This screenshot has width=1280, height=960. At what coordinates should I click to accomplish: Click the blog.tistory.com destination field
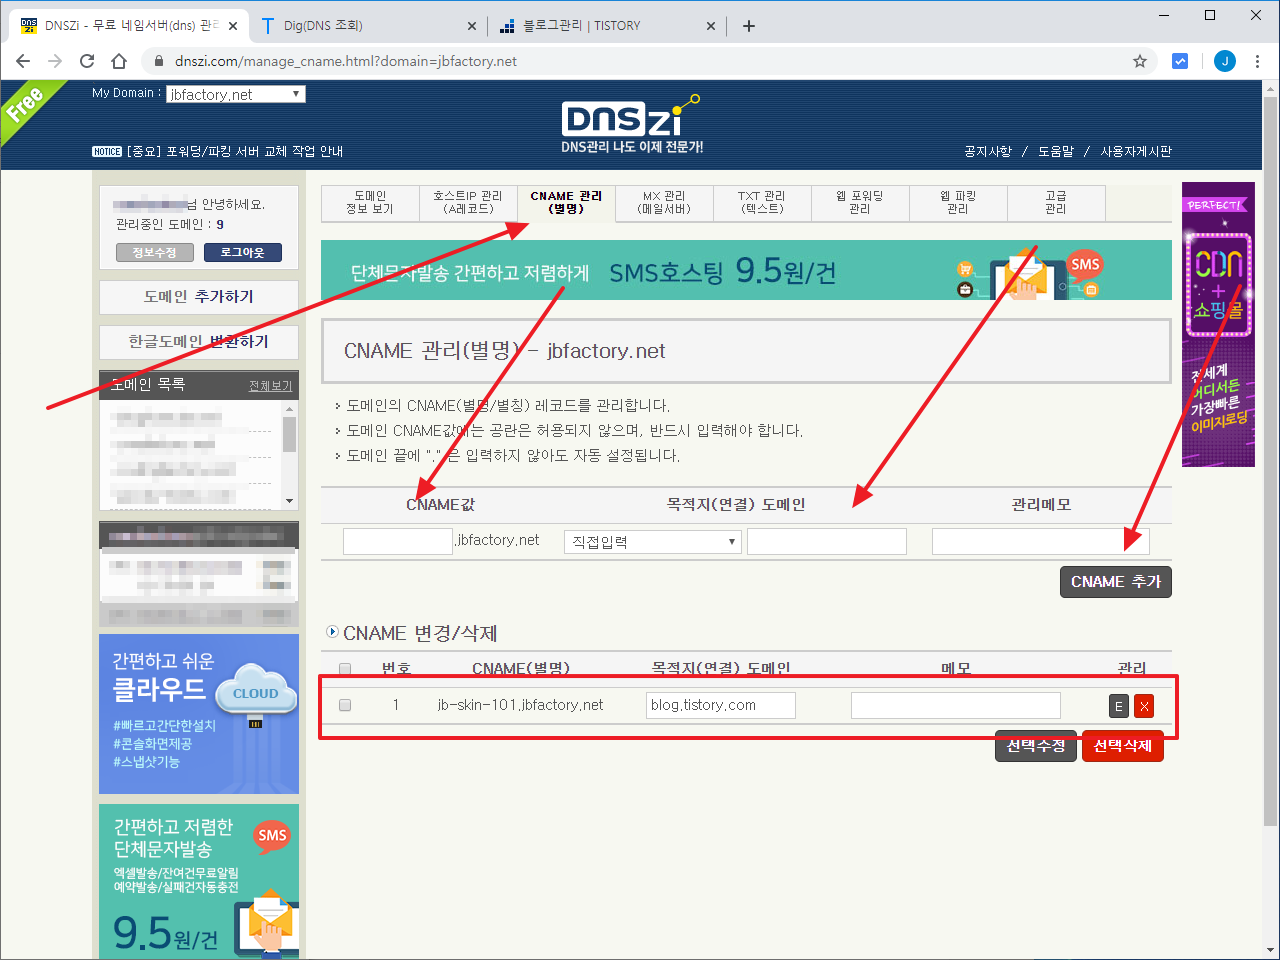[x=721, y=705]
